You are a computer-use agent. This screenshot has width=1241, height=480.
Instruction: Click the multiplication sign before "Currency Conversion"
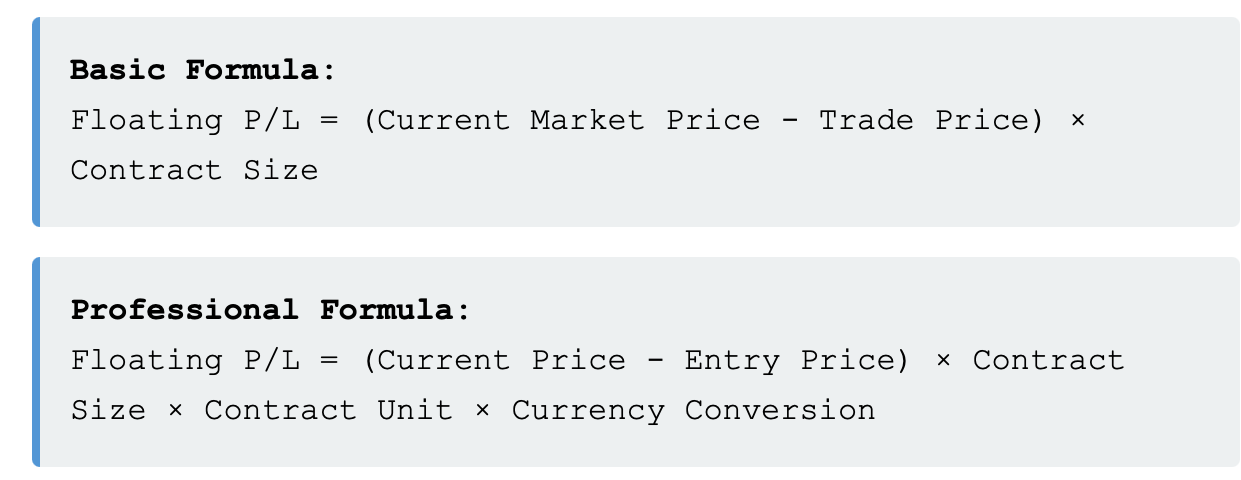point(482,410)
